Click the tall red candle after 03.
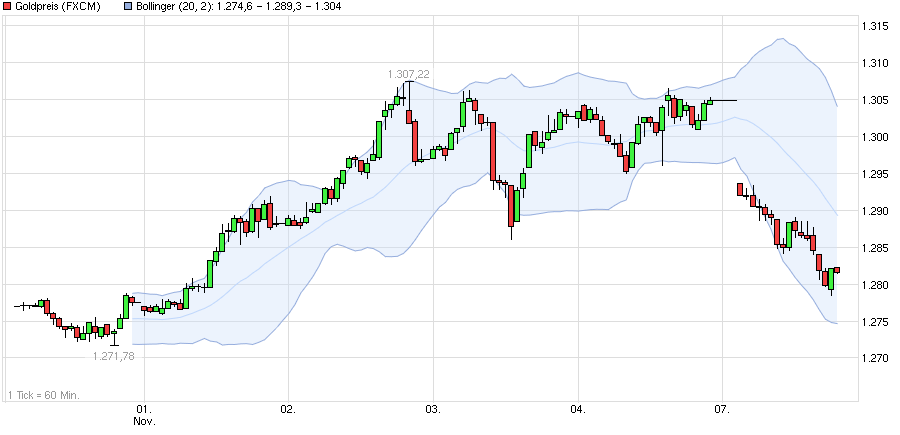 [x=492, y=150]
